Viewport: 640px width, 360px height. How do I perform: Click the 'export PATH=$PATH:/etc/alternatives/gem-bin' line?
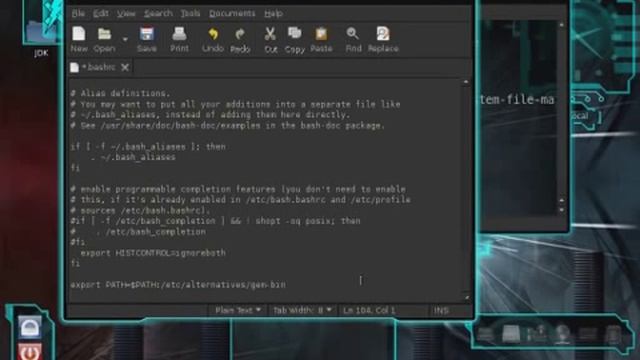pyautogui.click(x=178, y=284)
